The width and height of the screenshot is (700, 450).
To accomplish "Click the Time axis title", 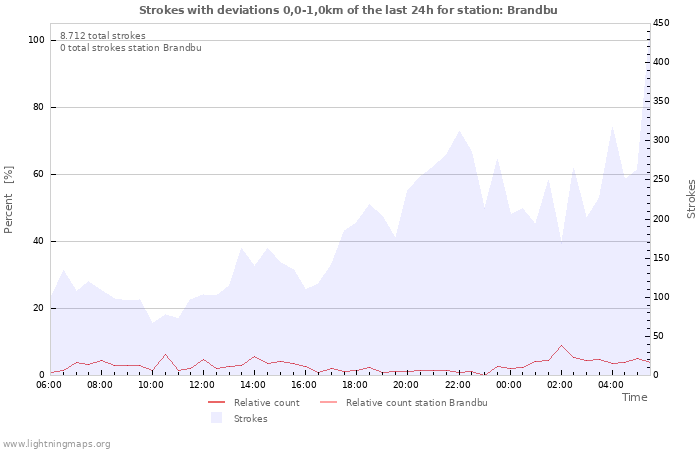I will click(x=634, y=397).
